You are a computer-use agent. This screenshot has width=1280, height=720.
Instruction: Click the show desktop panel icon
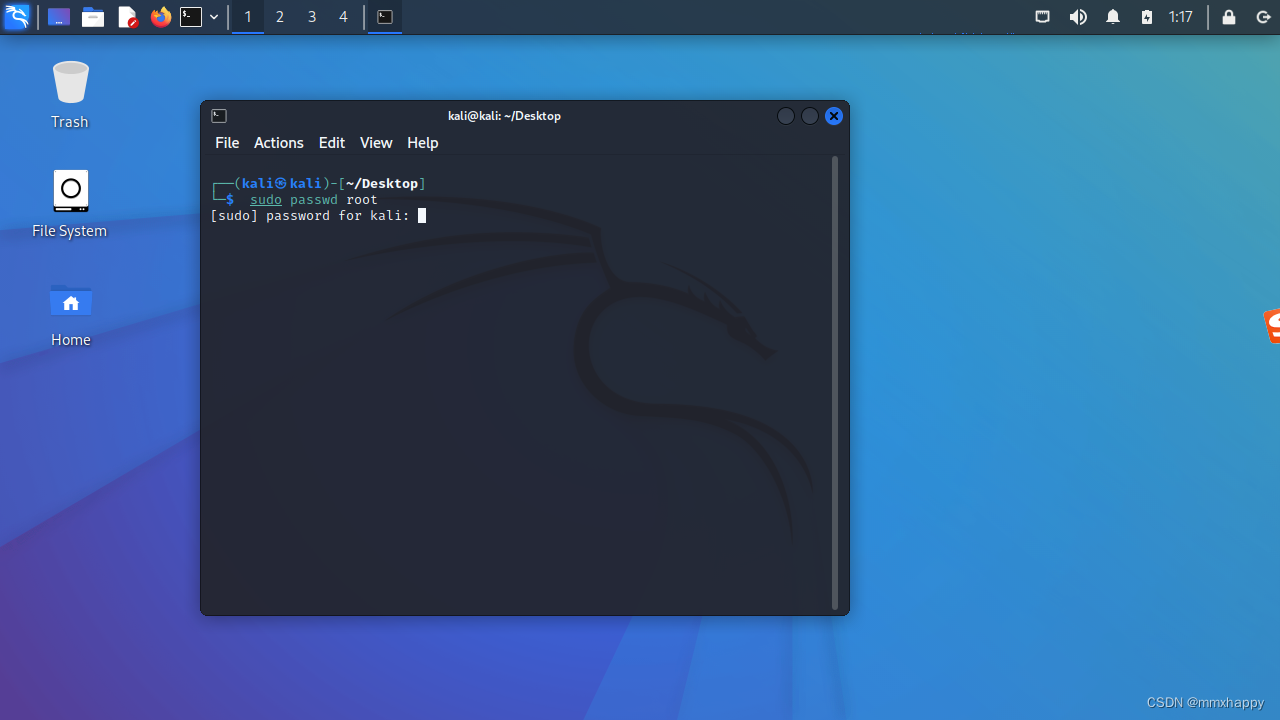coord(59,17)
